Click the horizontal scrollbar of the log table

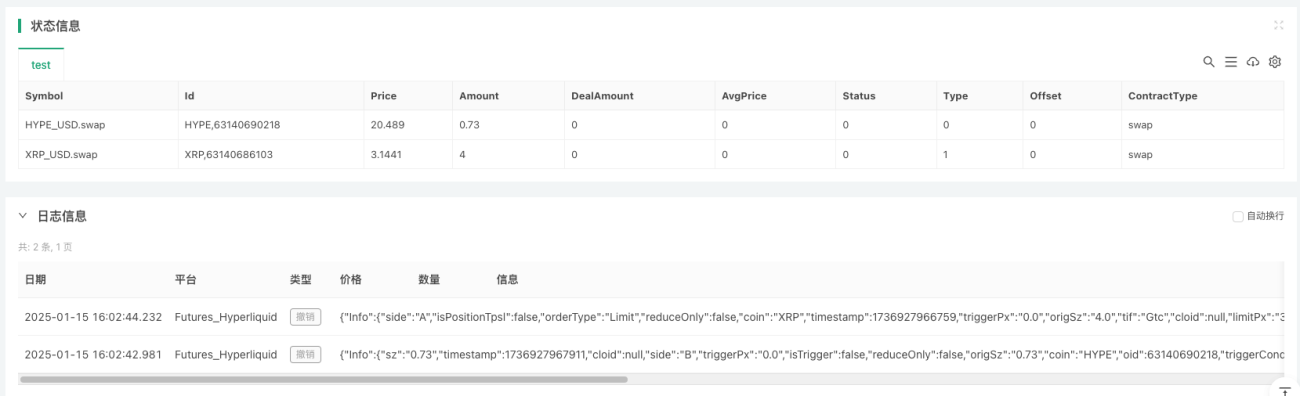coord(323,379)
